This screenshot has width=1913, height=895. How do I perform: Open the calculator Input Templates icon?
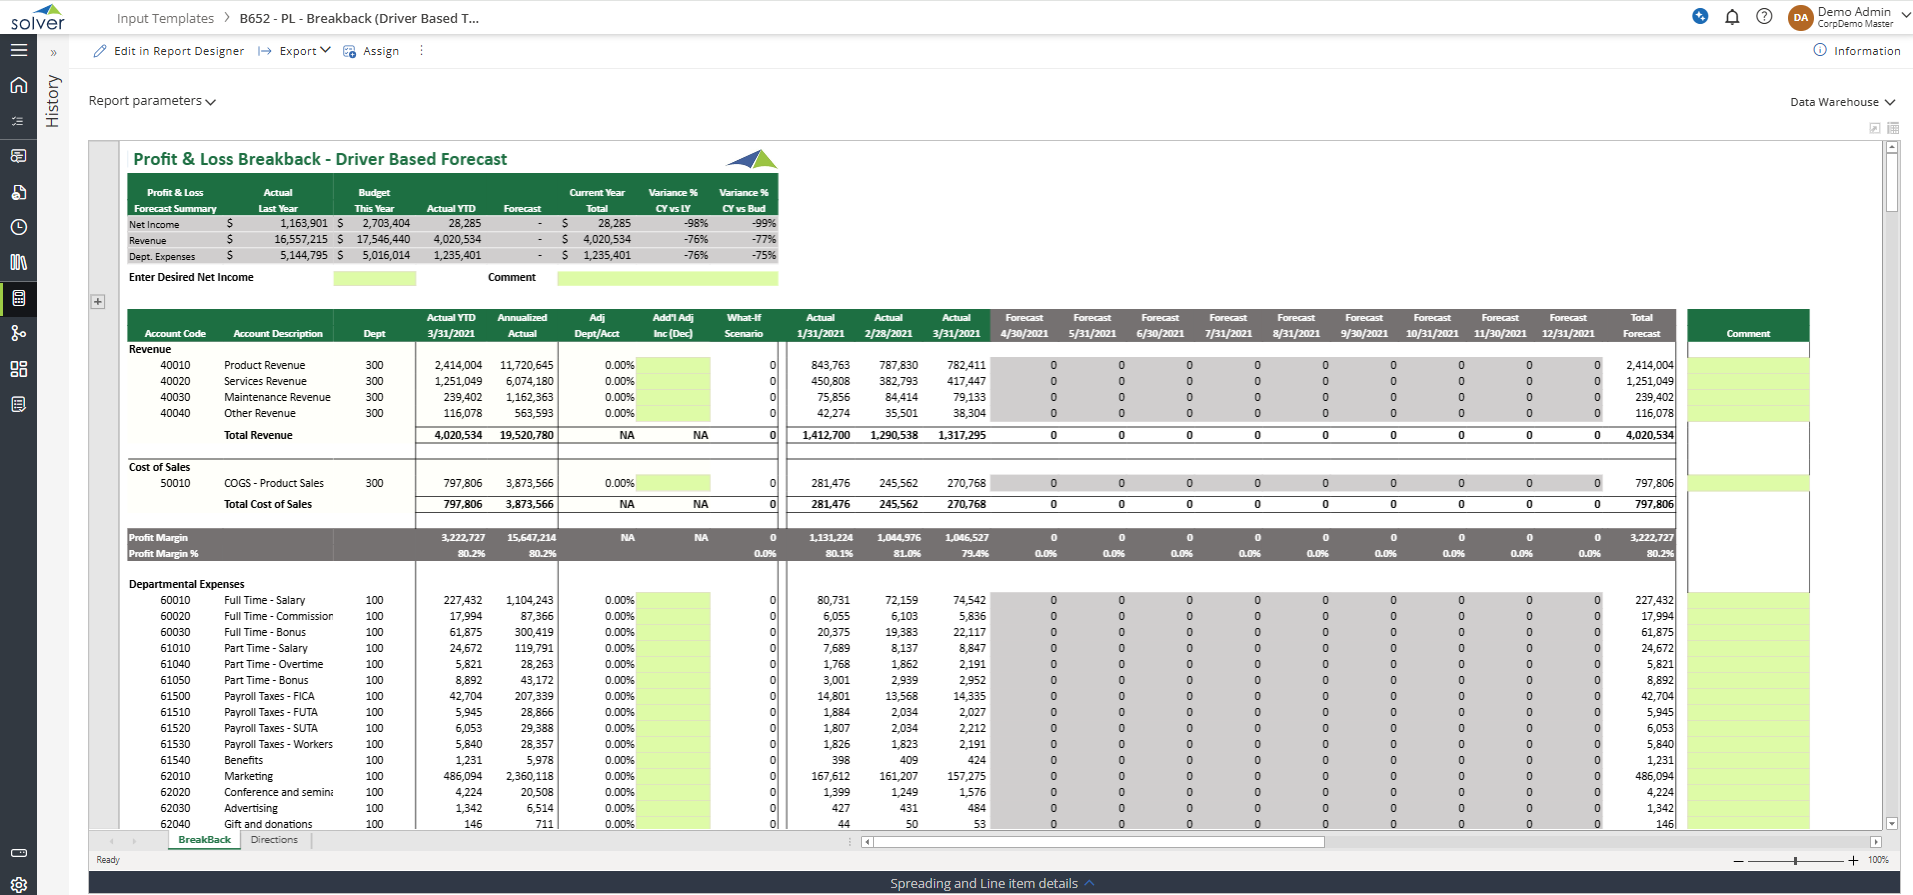pyautogui.click(x=18, y=298)
